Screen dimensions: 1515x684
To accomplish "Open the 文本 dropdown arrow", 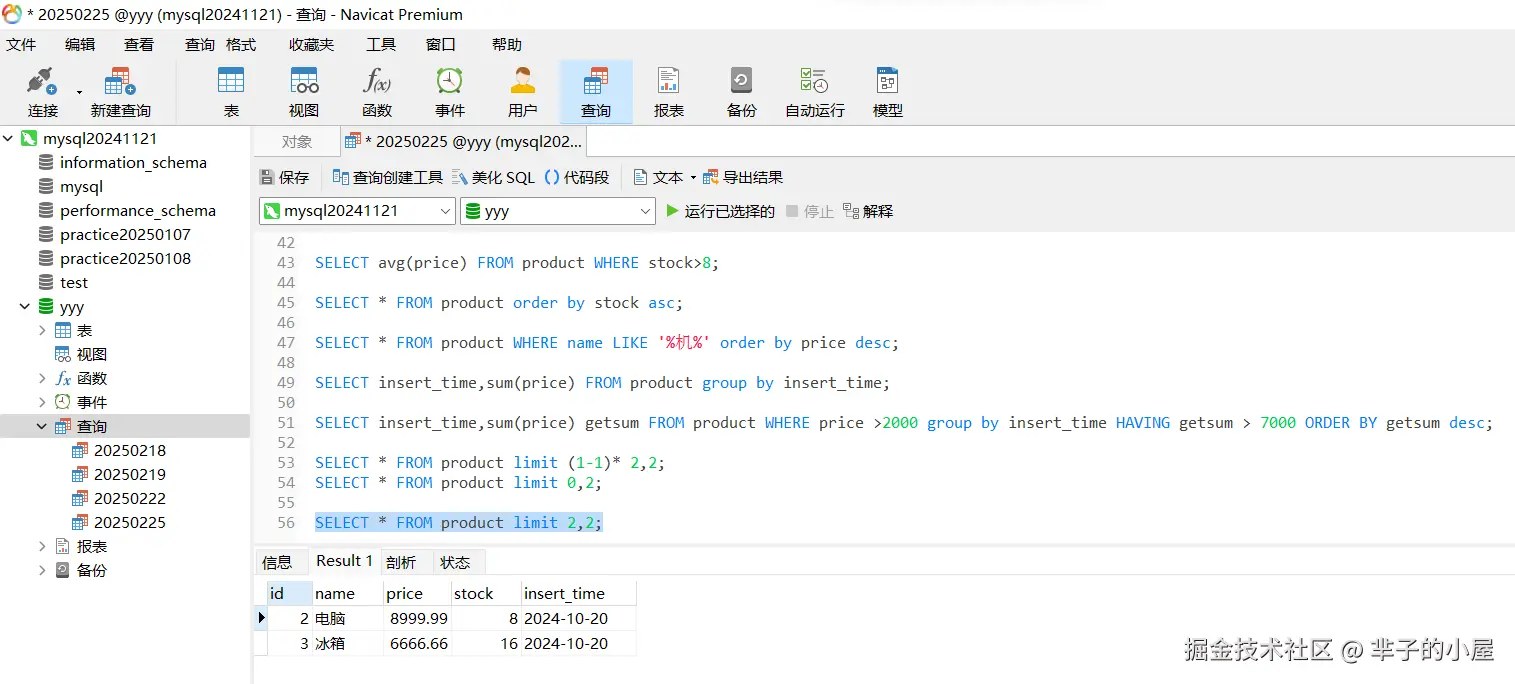I will (693, 178).
